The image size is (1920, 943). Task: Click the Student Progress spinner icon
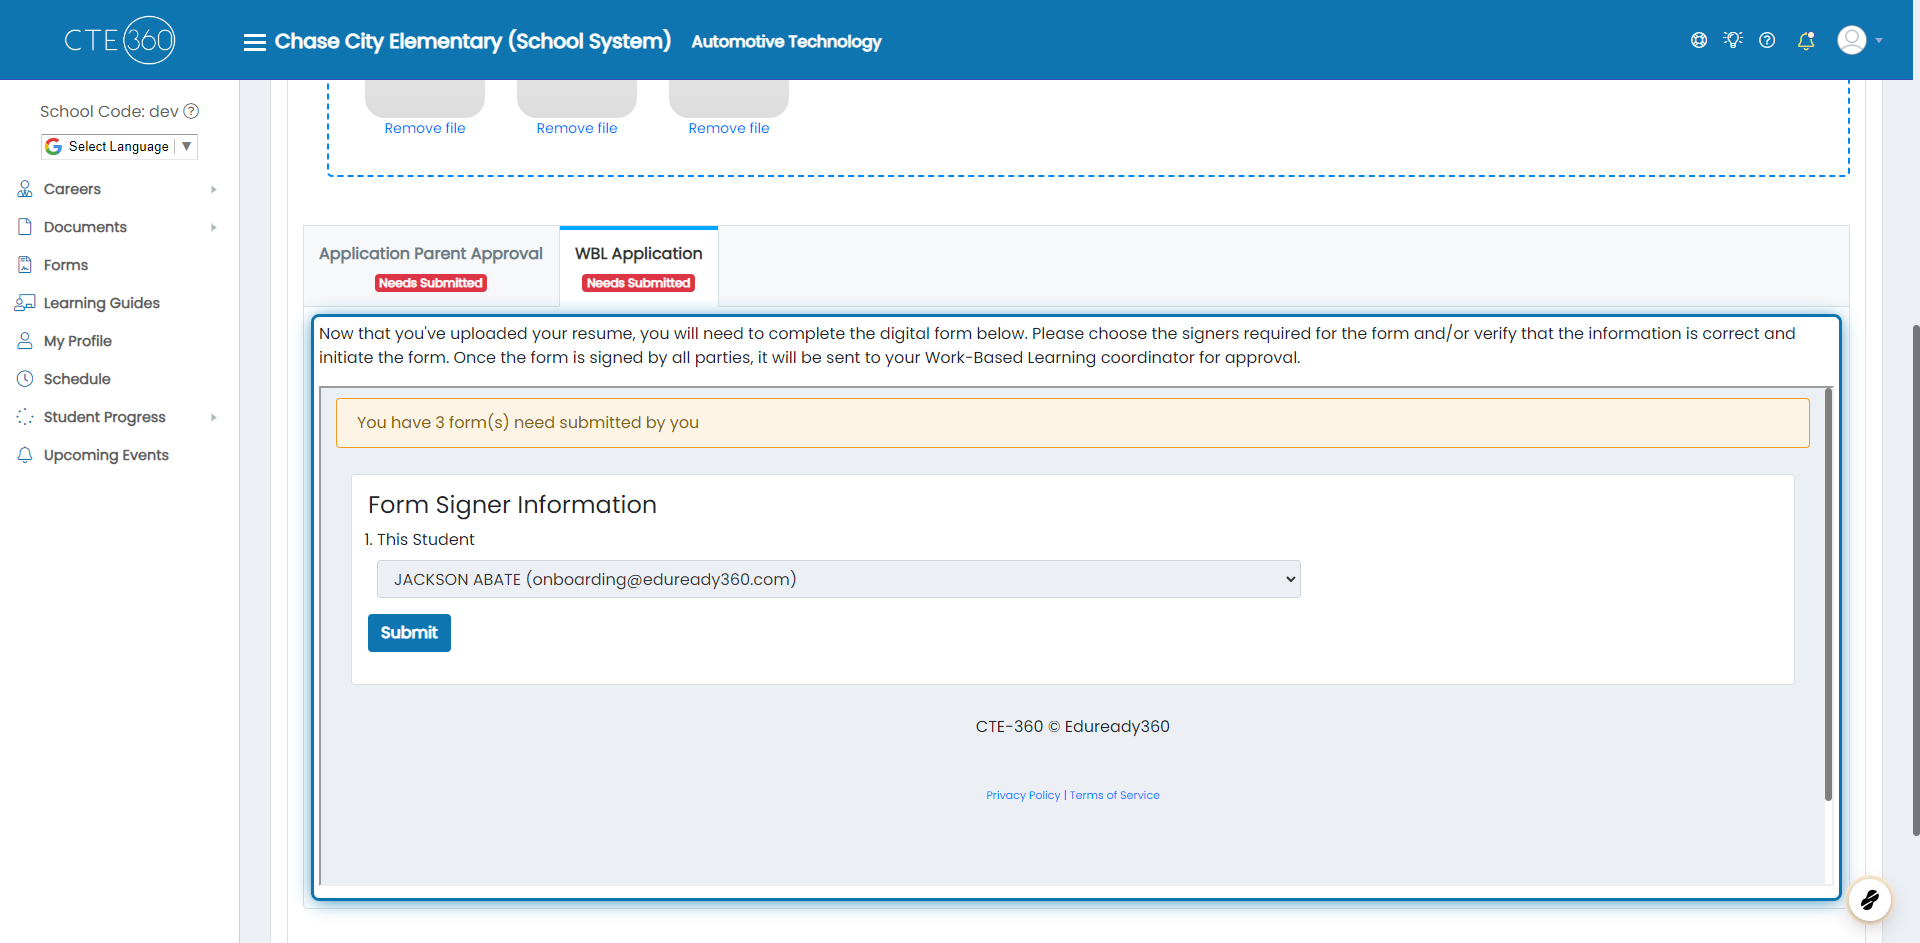click(25, 417)
